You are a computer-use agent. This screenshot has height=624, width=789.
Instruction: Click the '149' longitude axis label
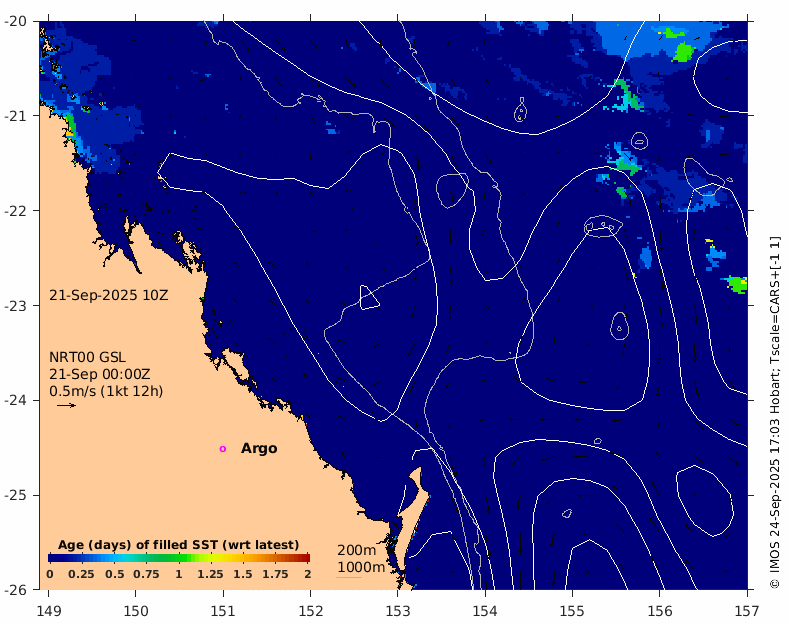click(49, 611)
